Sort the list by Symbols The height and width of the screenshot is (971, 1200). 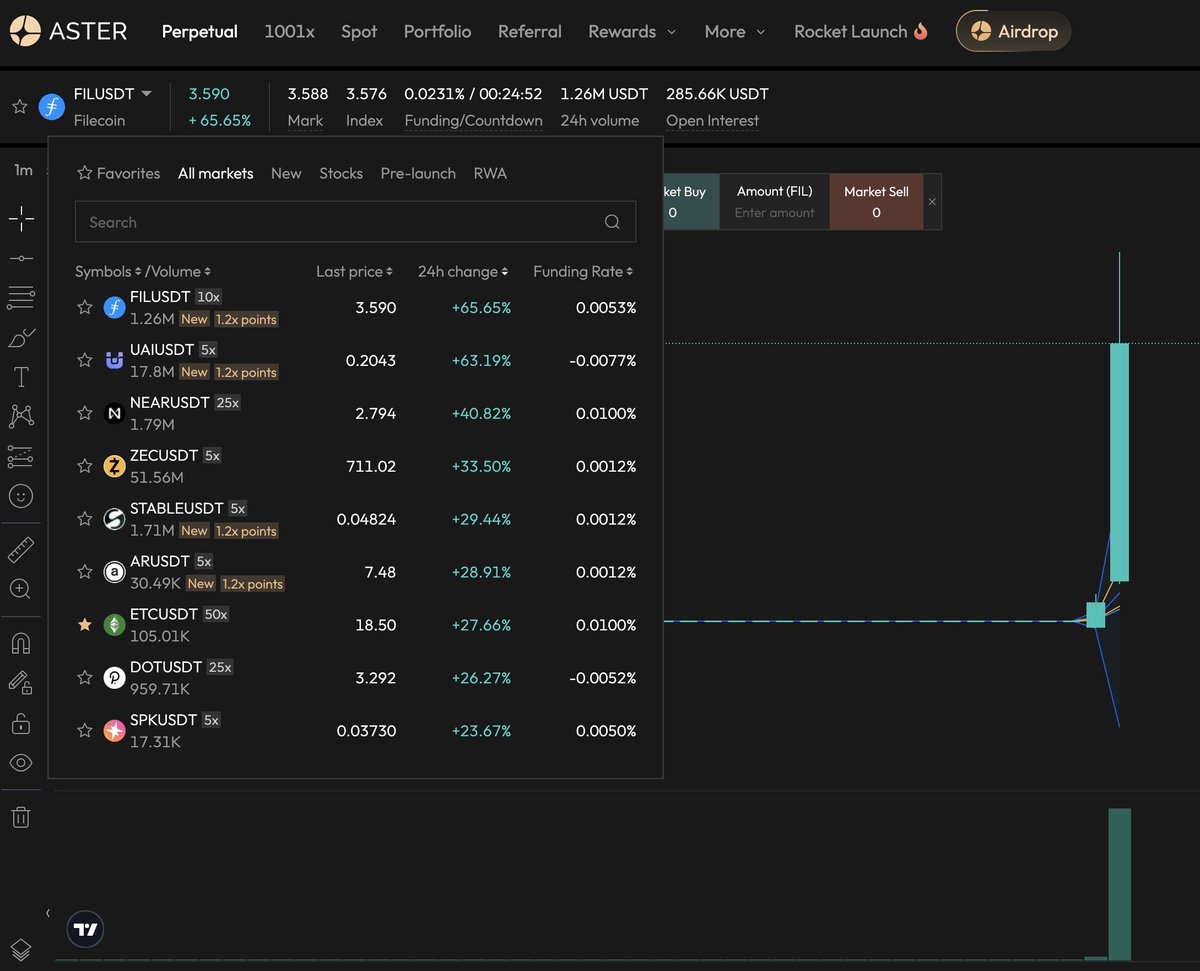[x=108, y=271]
